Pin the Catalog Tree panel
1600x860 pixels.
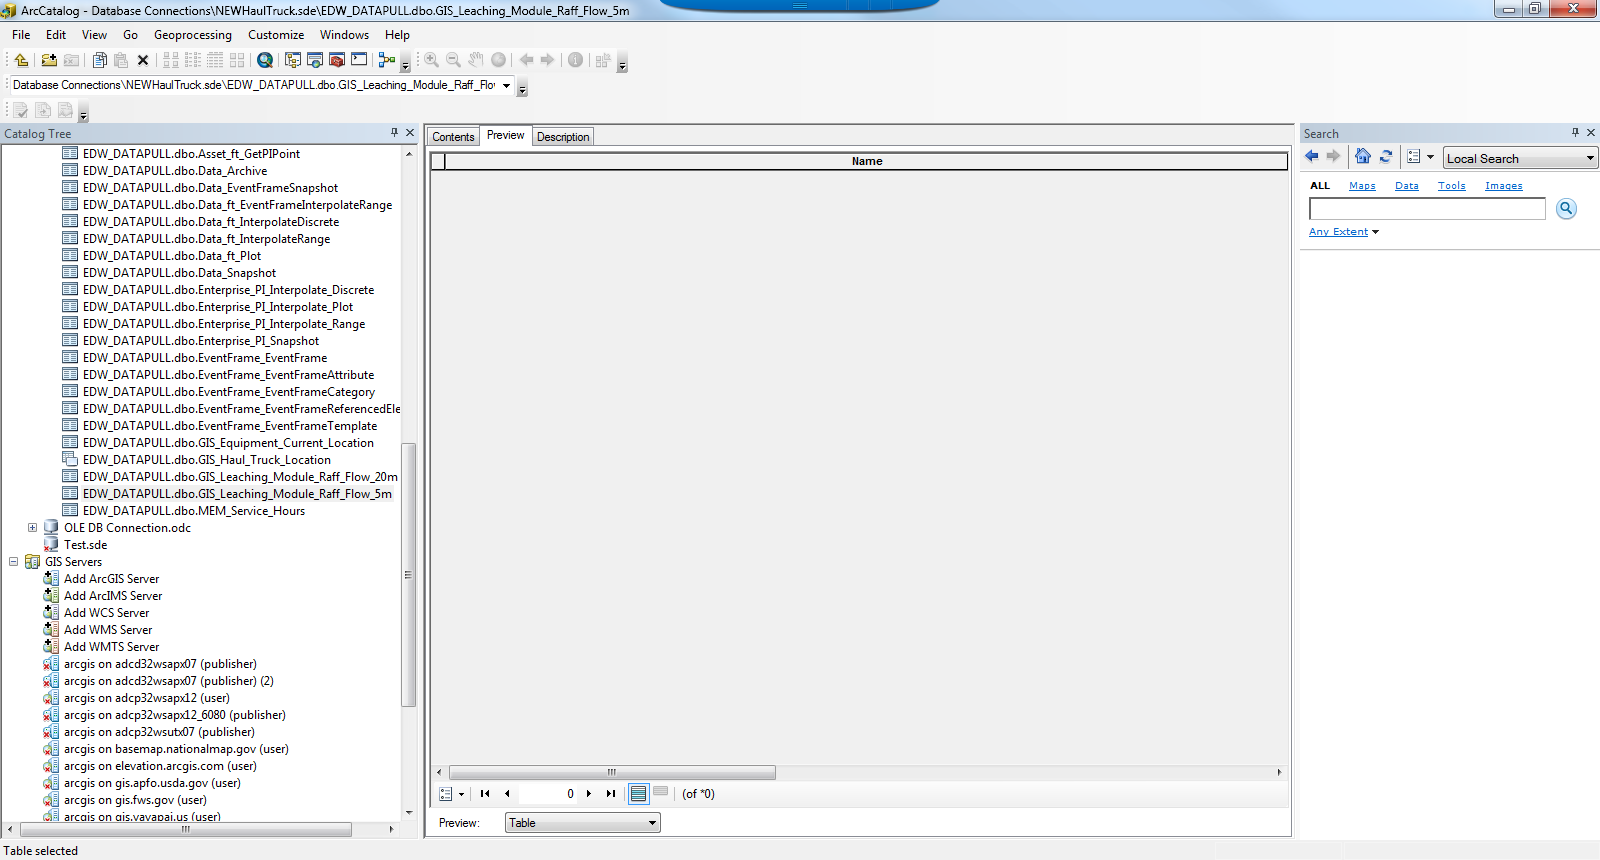coord(394,132)
